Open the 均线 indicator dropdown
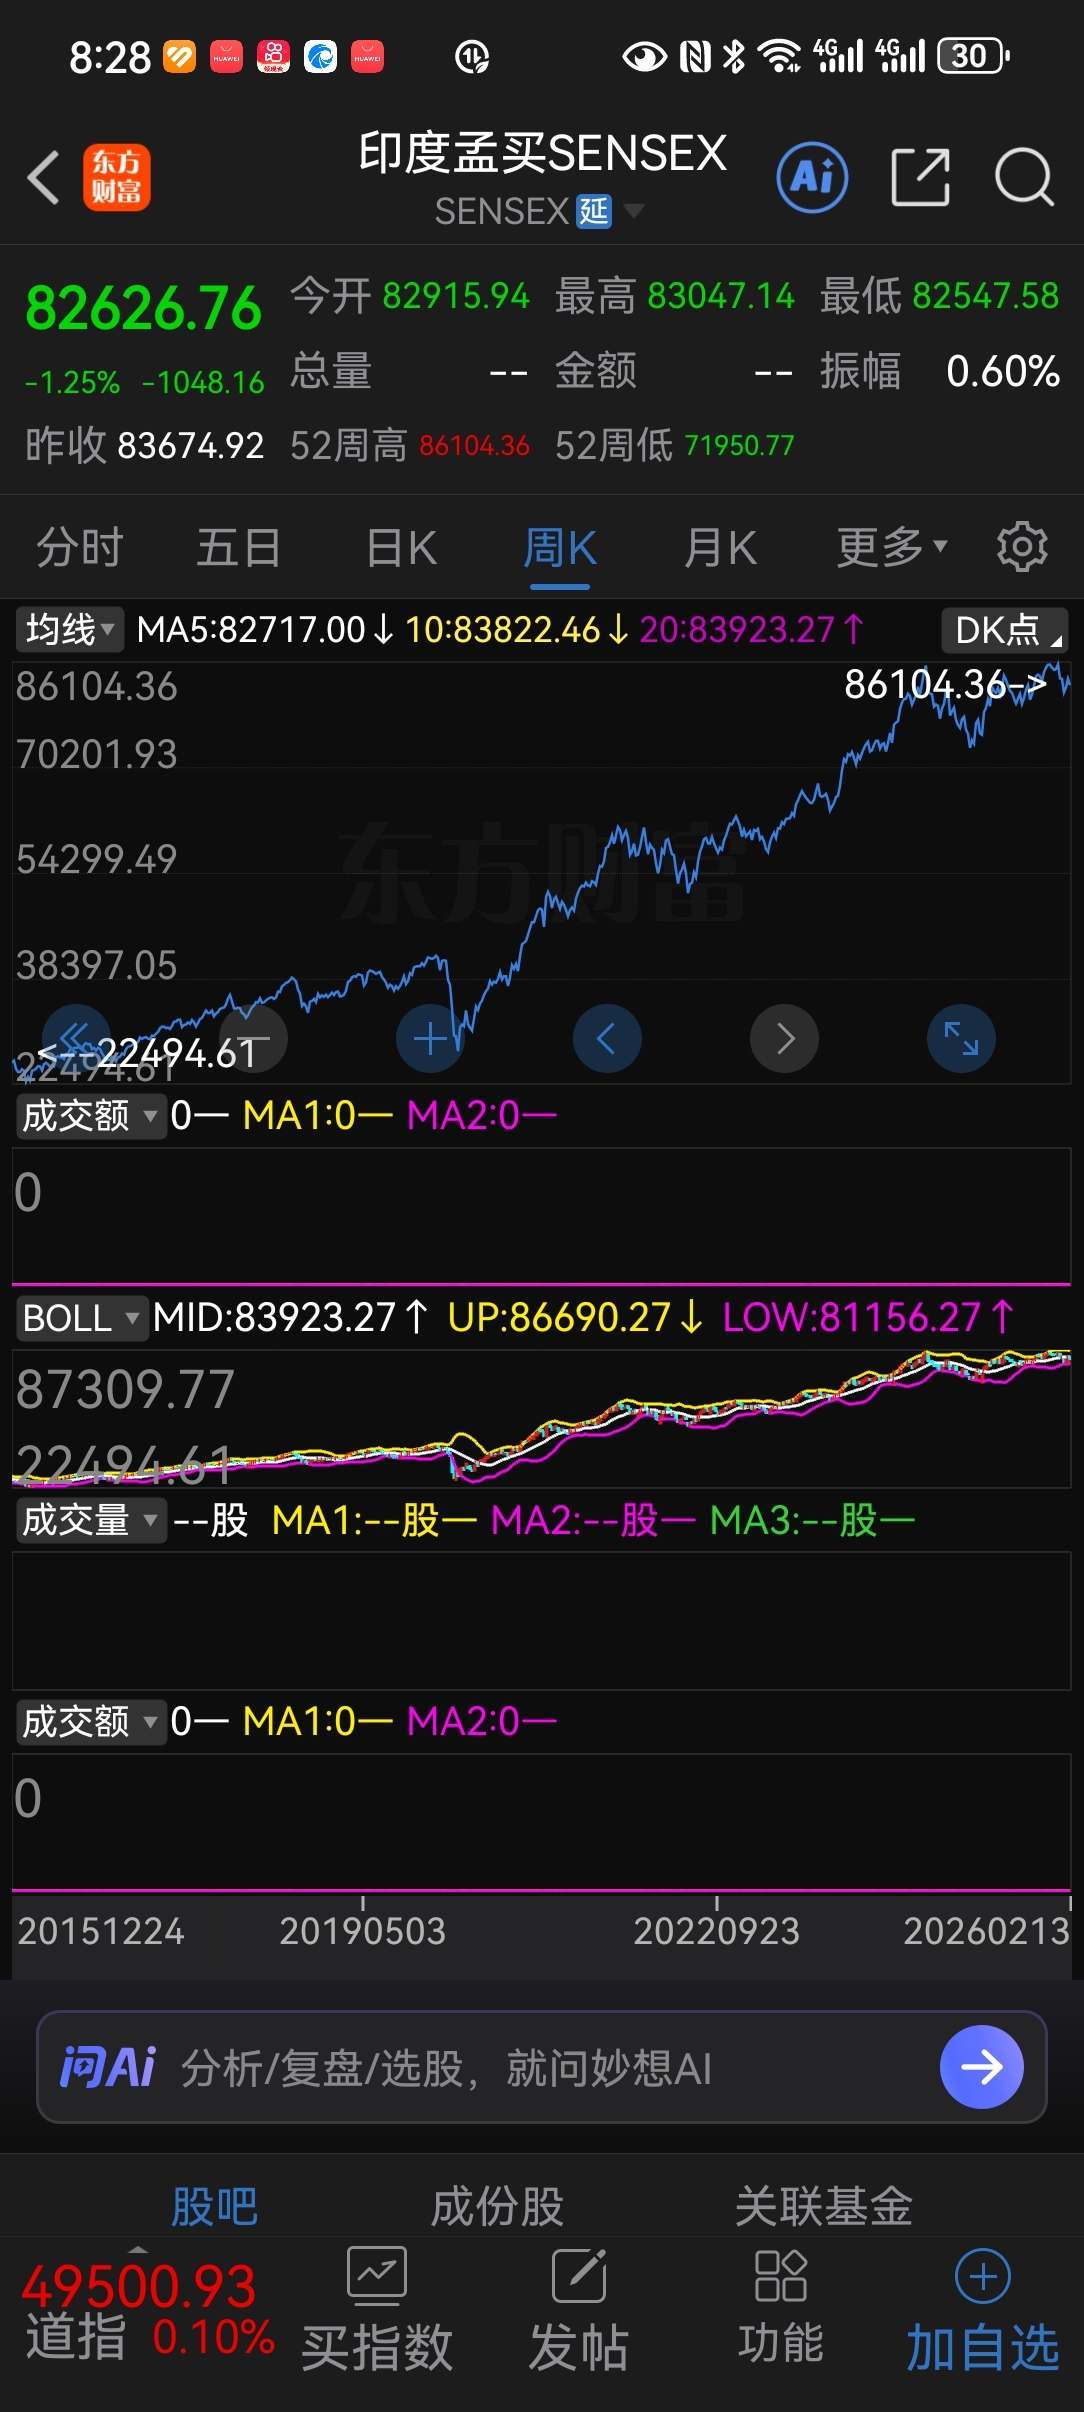This screenshot has width=1084, height=2412. click(x=69, y=630)
